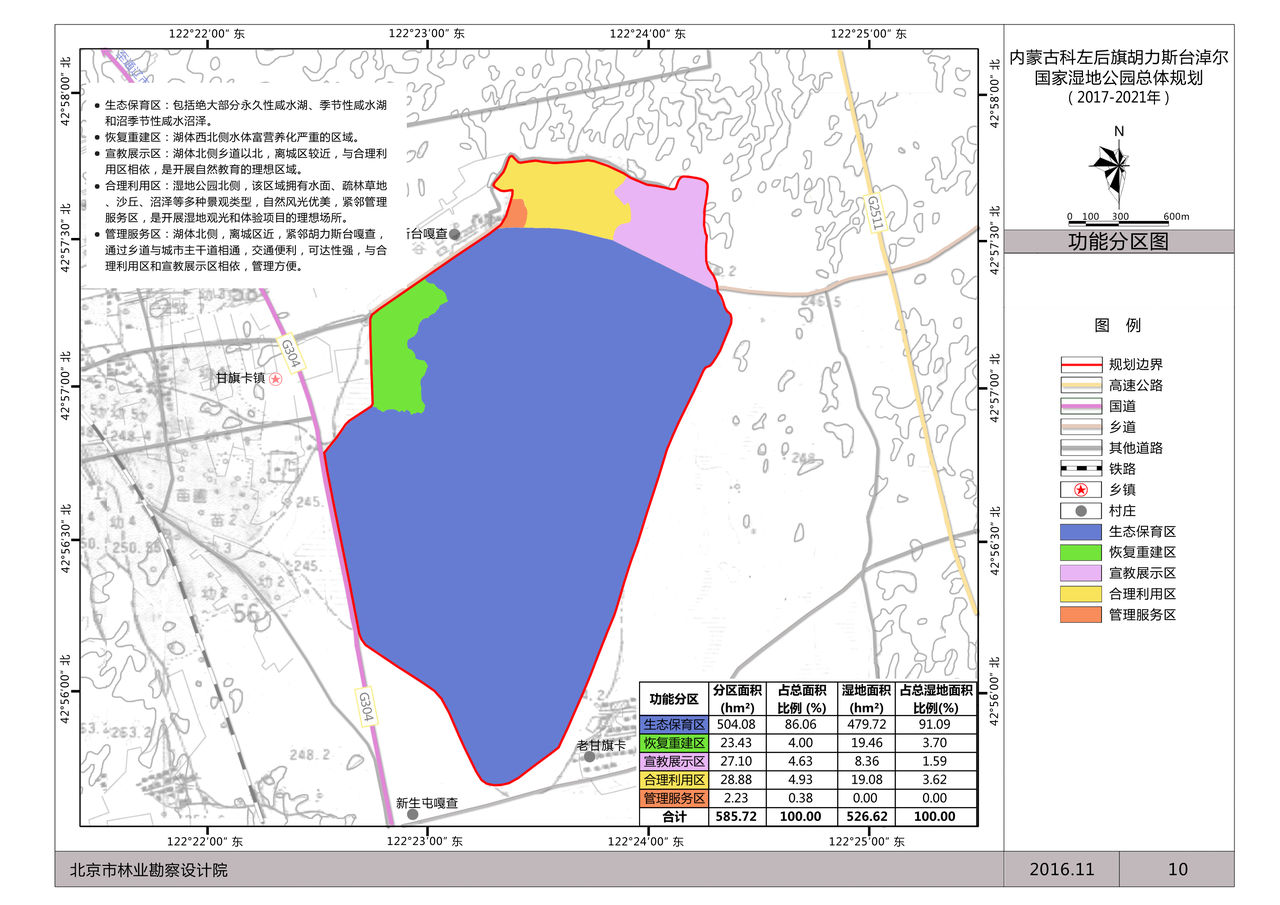Click the 甘旗卡镇 town name label
The image size is (1280, 905).
point(240,379)
